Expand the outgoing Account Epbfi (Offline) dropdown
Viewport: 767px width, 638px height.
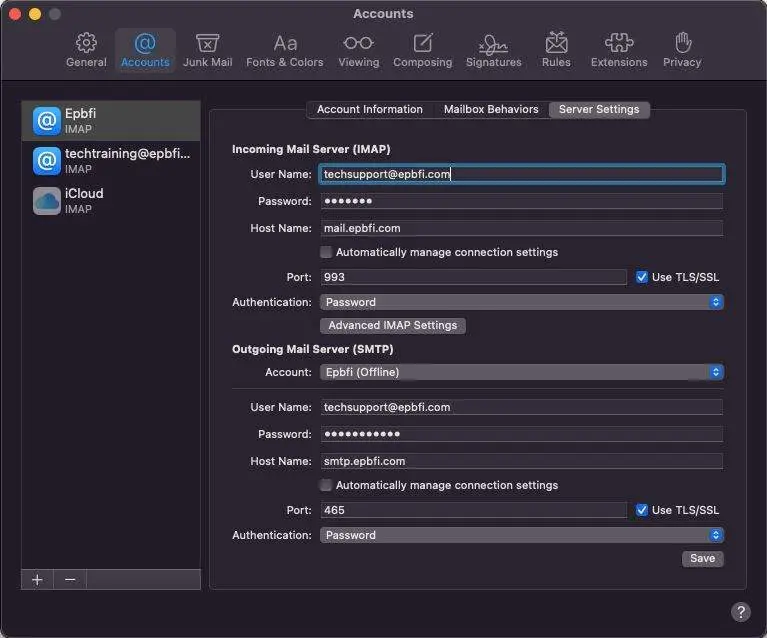[x=521, y=372]
